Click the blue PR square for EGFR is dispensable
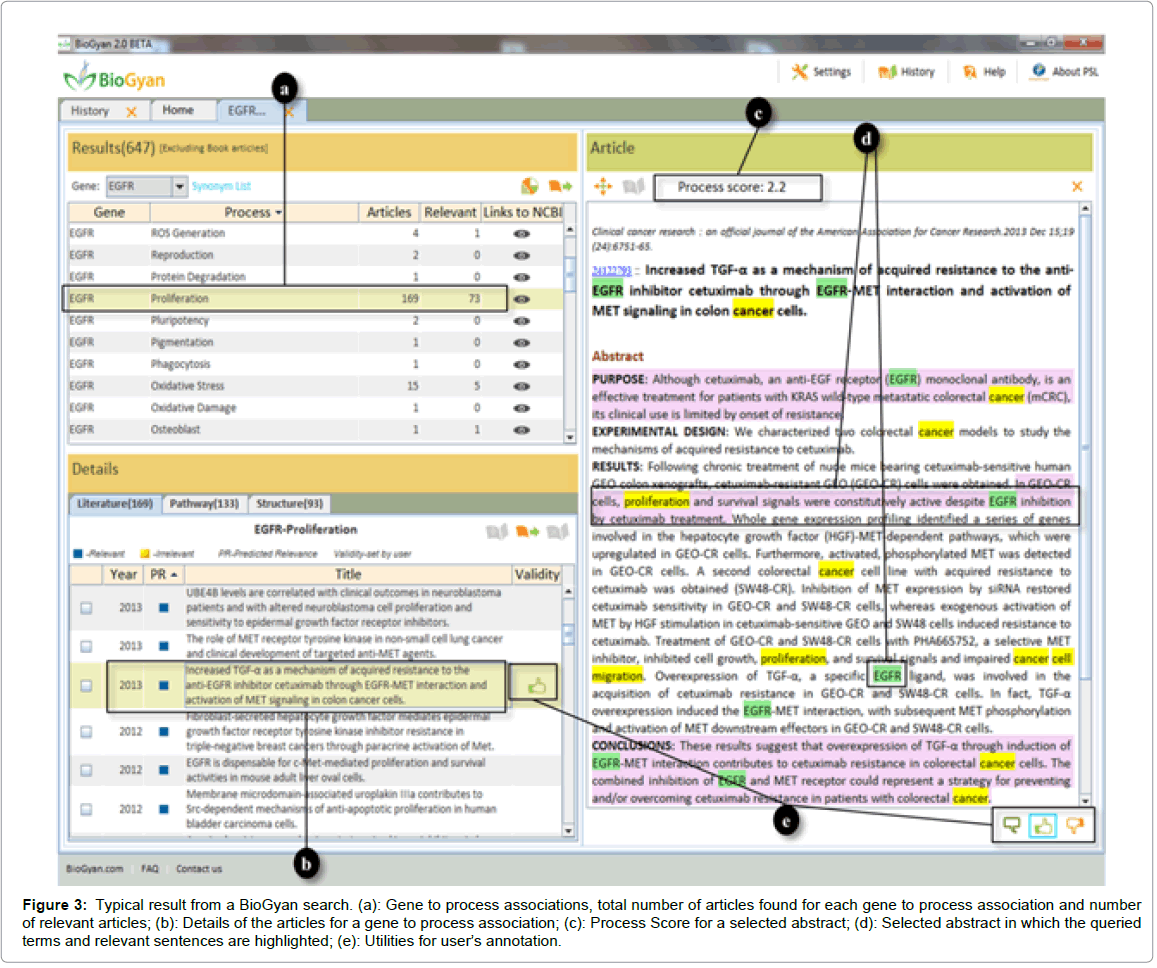Image resolution: width=1157 pixels, height=968 pixels. click(x=164, y=771)
